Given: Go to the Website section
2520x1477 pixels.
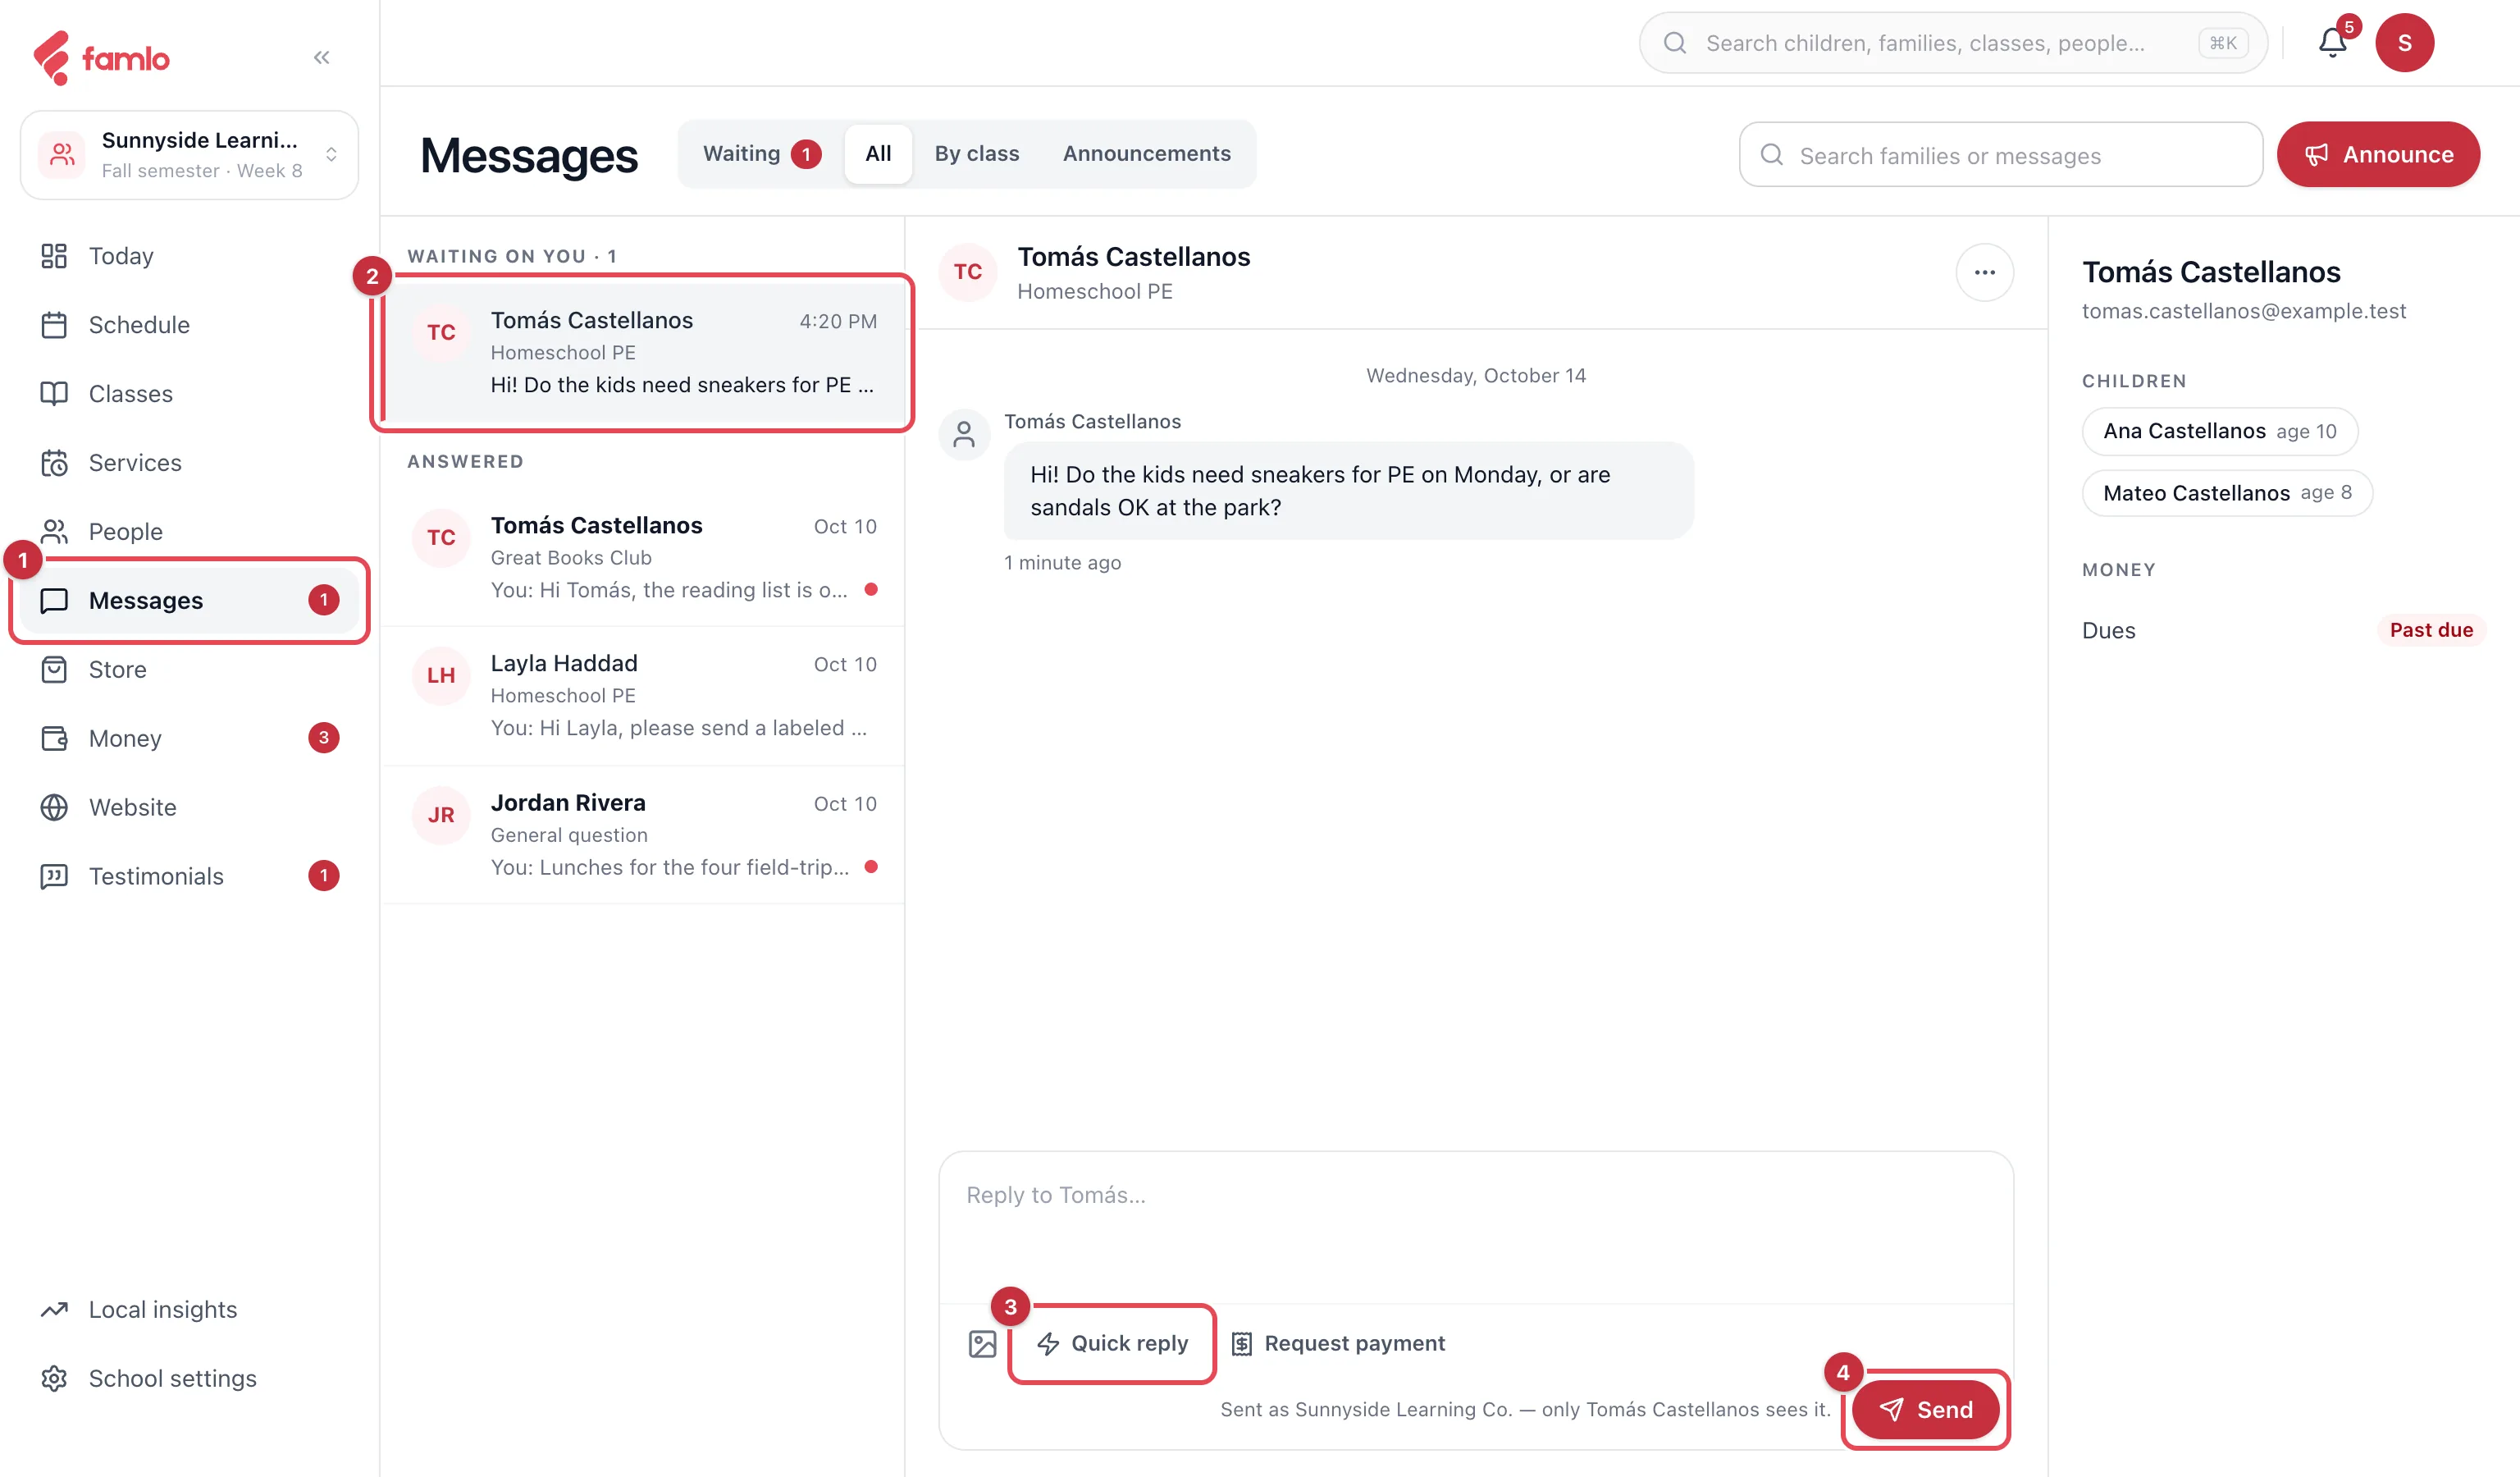Looking at the screenshot, I should 189,807.
